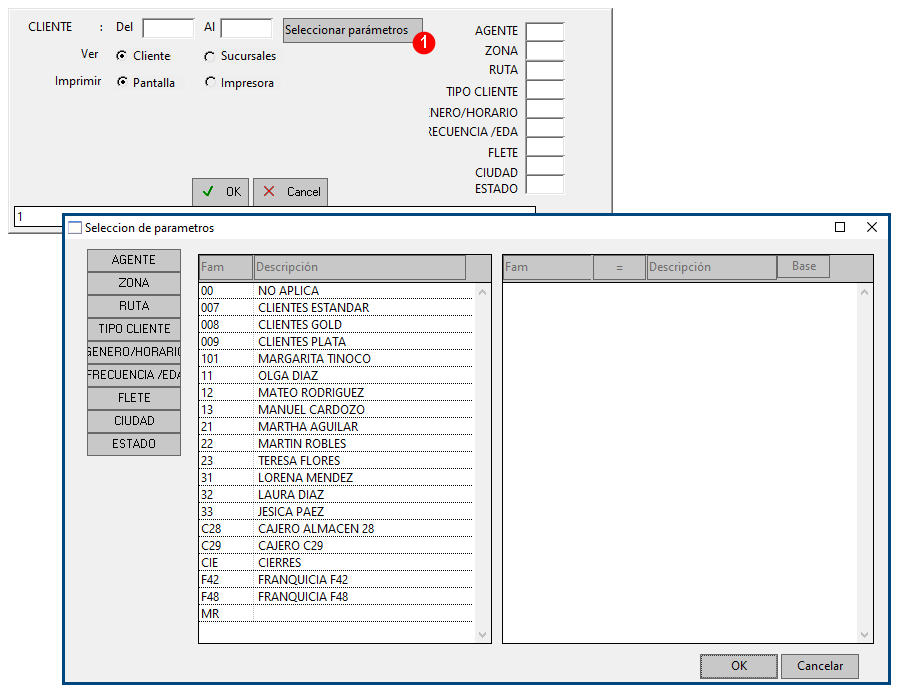Confirm with green check OK button
This screenshot has height=692, width=897.
coord(220,192)
